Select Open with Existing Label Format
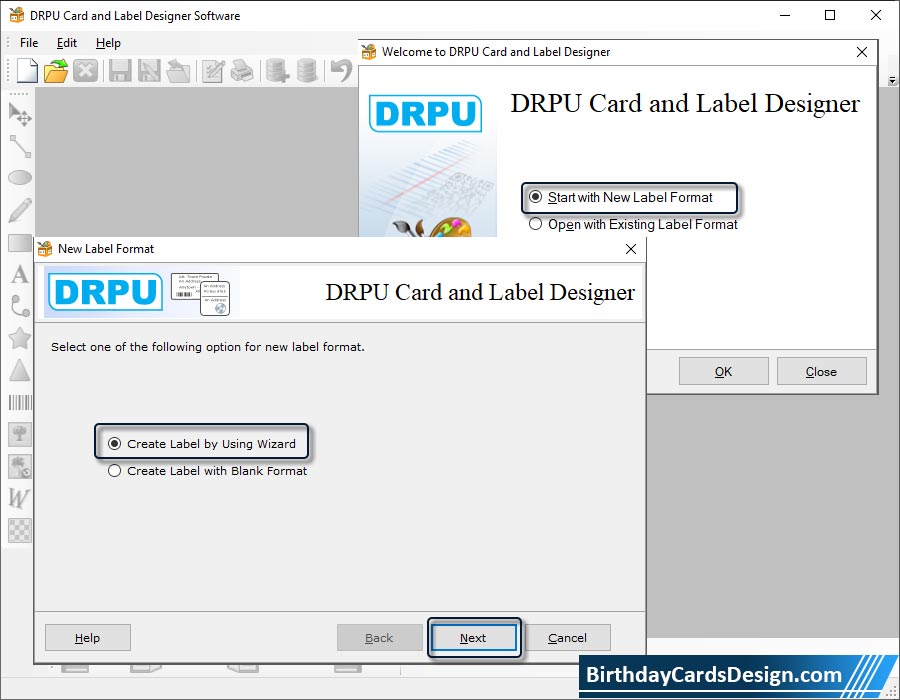The image size is (900, 700). click(x=633, y=224)
